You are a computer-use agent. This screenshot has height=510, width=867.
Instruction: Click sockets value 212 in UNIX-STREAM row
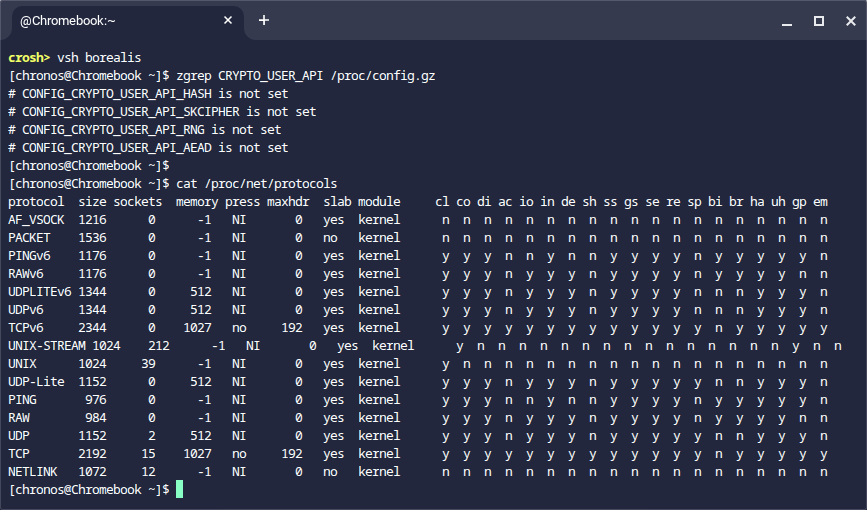[159, 346]
